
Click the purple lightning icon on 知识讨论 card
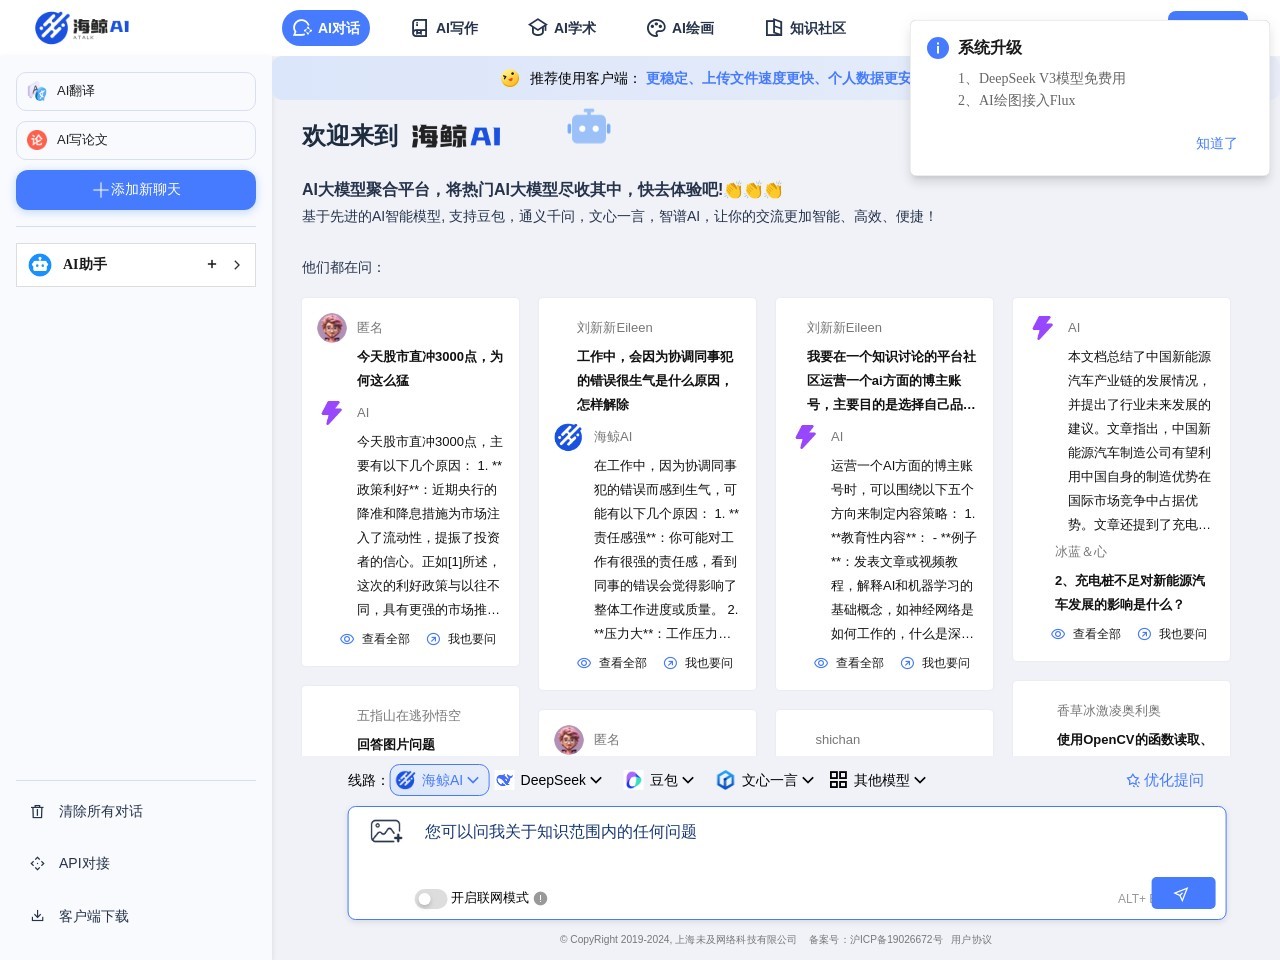(x=806, y=437)
